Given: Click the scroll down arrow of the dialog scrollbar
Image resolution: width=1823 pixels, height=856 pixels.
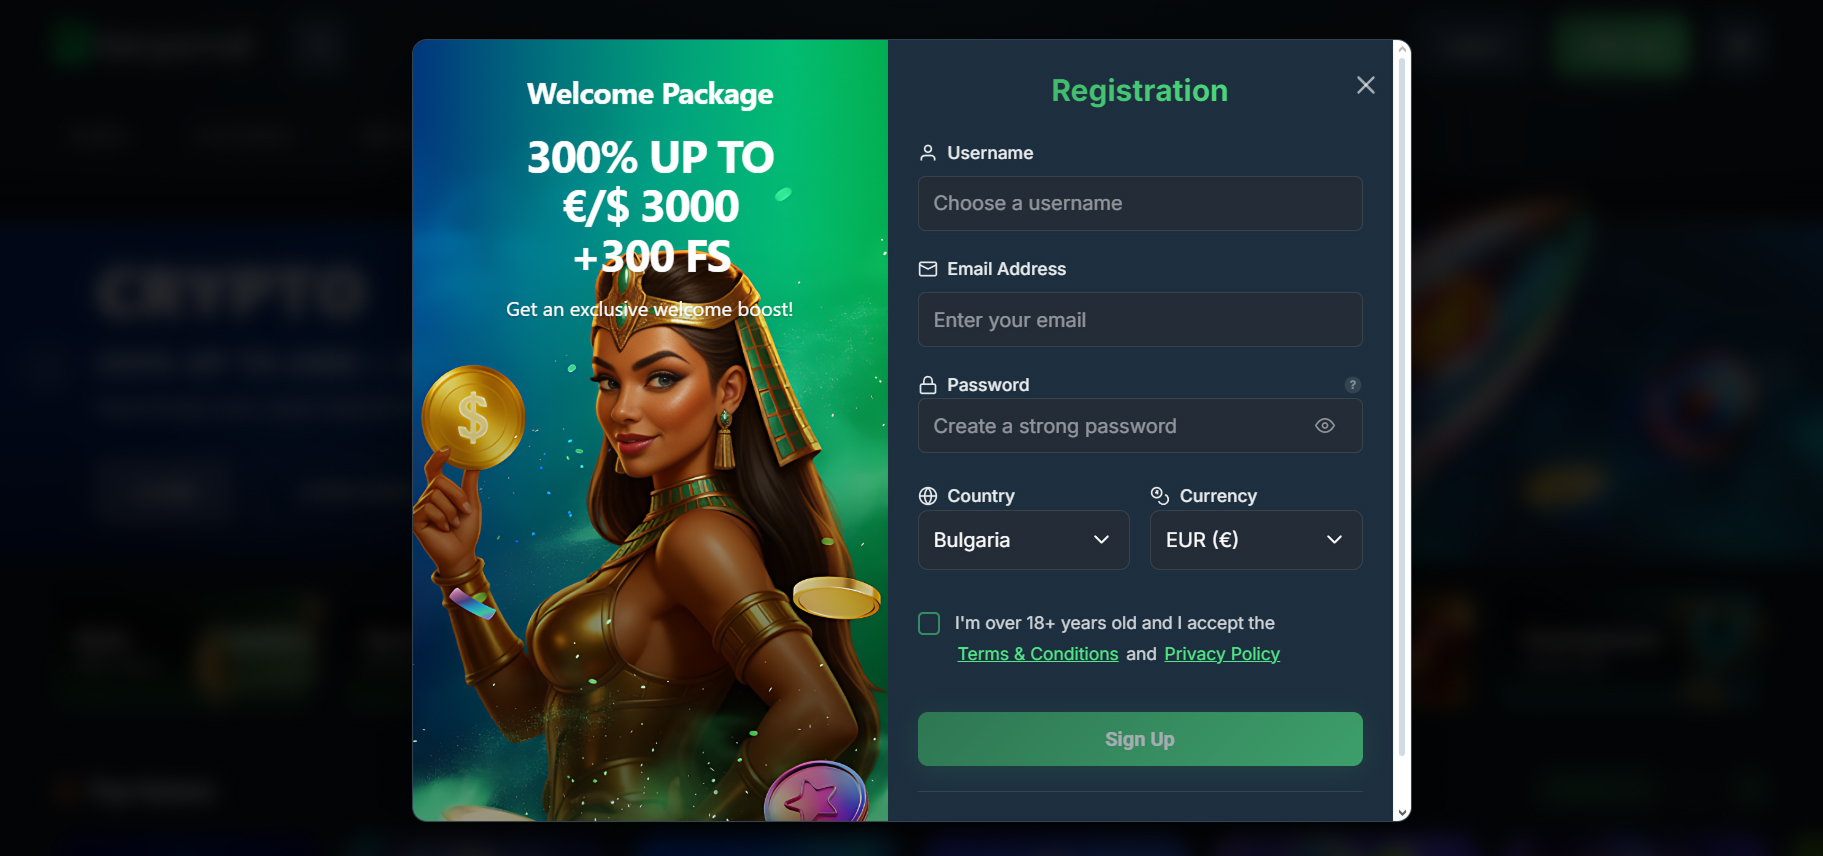Looking at the screenshot, I should coord(1402,813).
